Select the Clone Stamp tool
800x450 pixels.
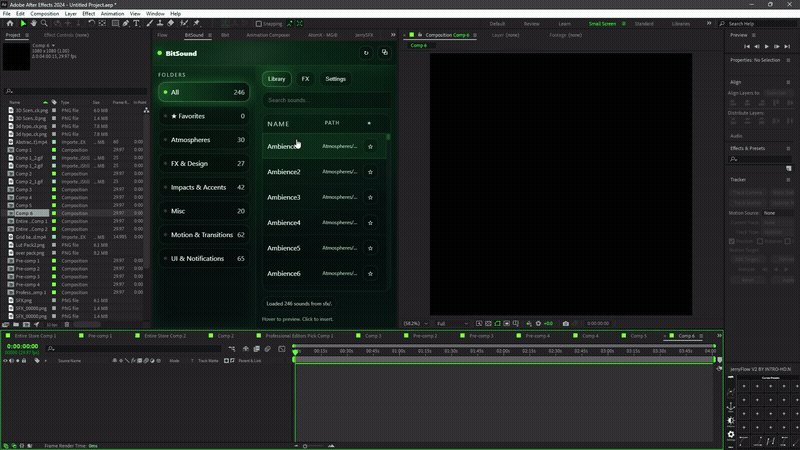pos(160,23)
